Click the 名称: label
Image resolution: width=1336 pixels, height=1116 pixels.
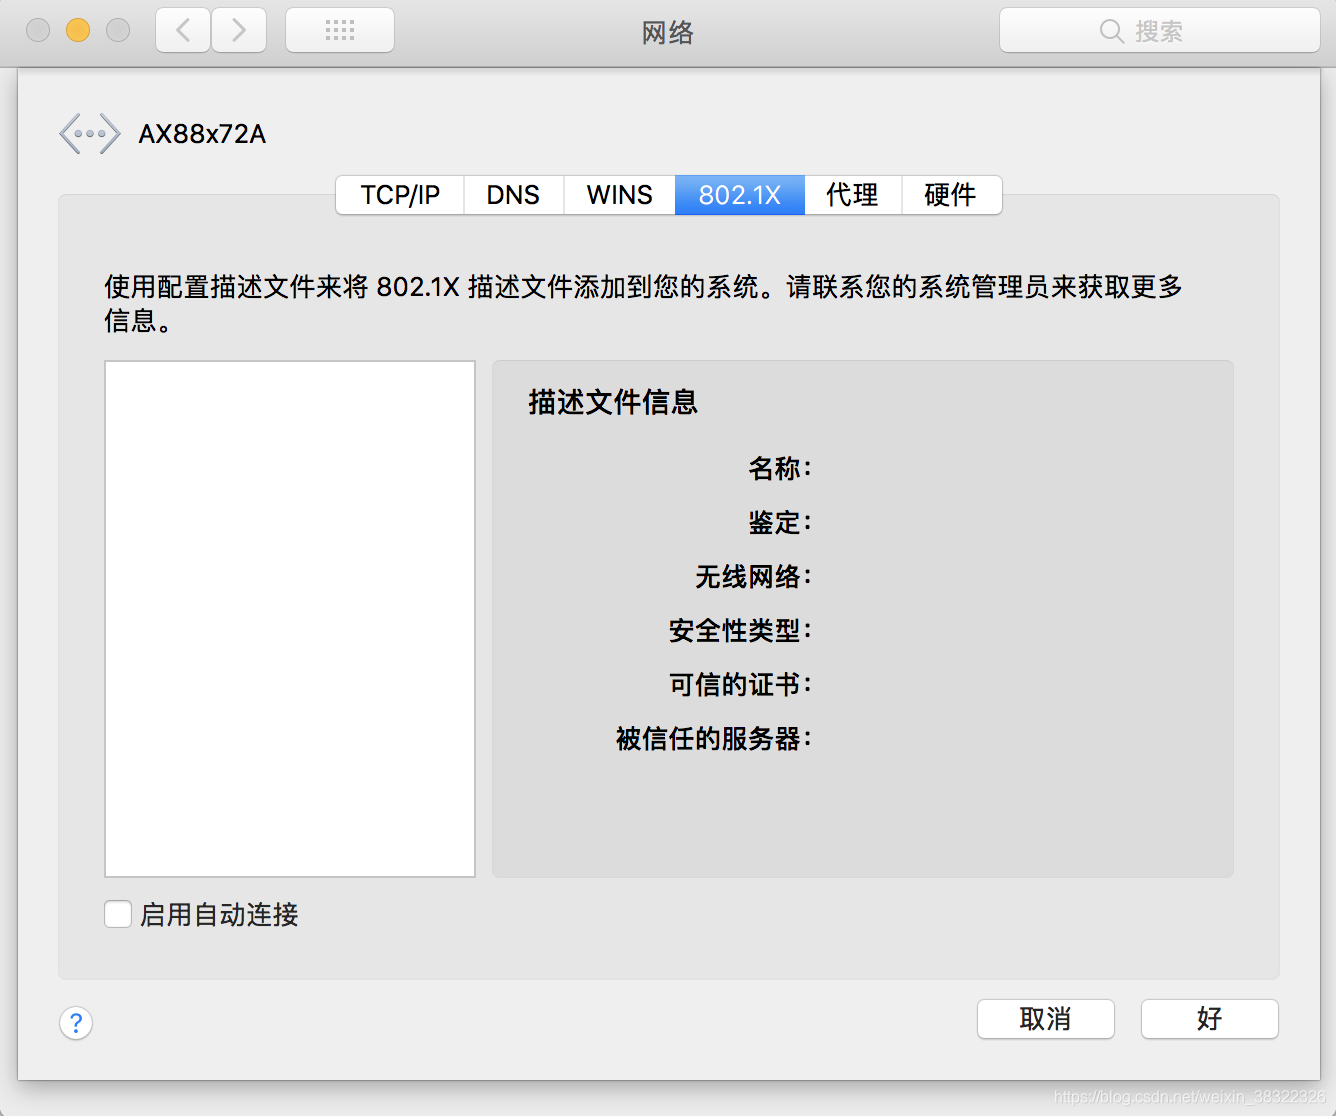[781, 468]
